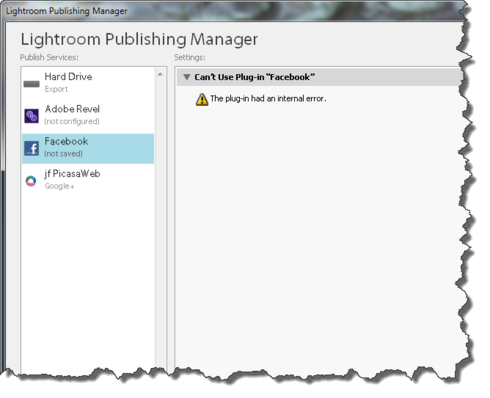This screenshot has width=490, height=398.
Task: Select the Adobe Revel service name
Action: pyautogui.click(x=72, y=109)
